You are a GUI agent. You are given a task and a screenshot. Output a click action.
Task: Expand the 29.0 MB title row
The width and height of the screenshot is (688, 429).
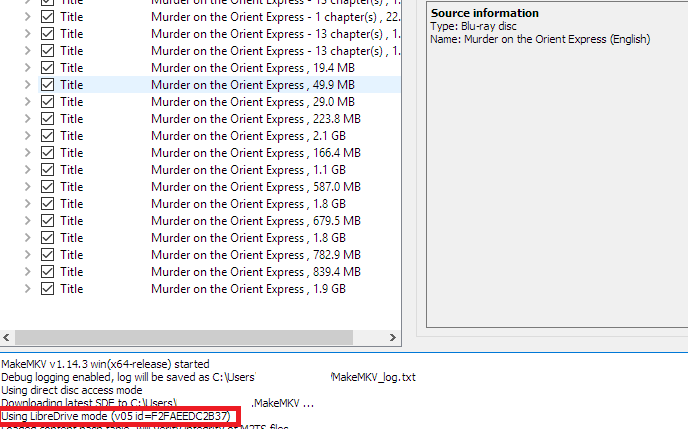[28, 102]
